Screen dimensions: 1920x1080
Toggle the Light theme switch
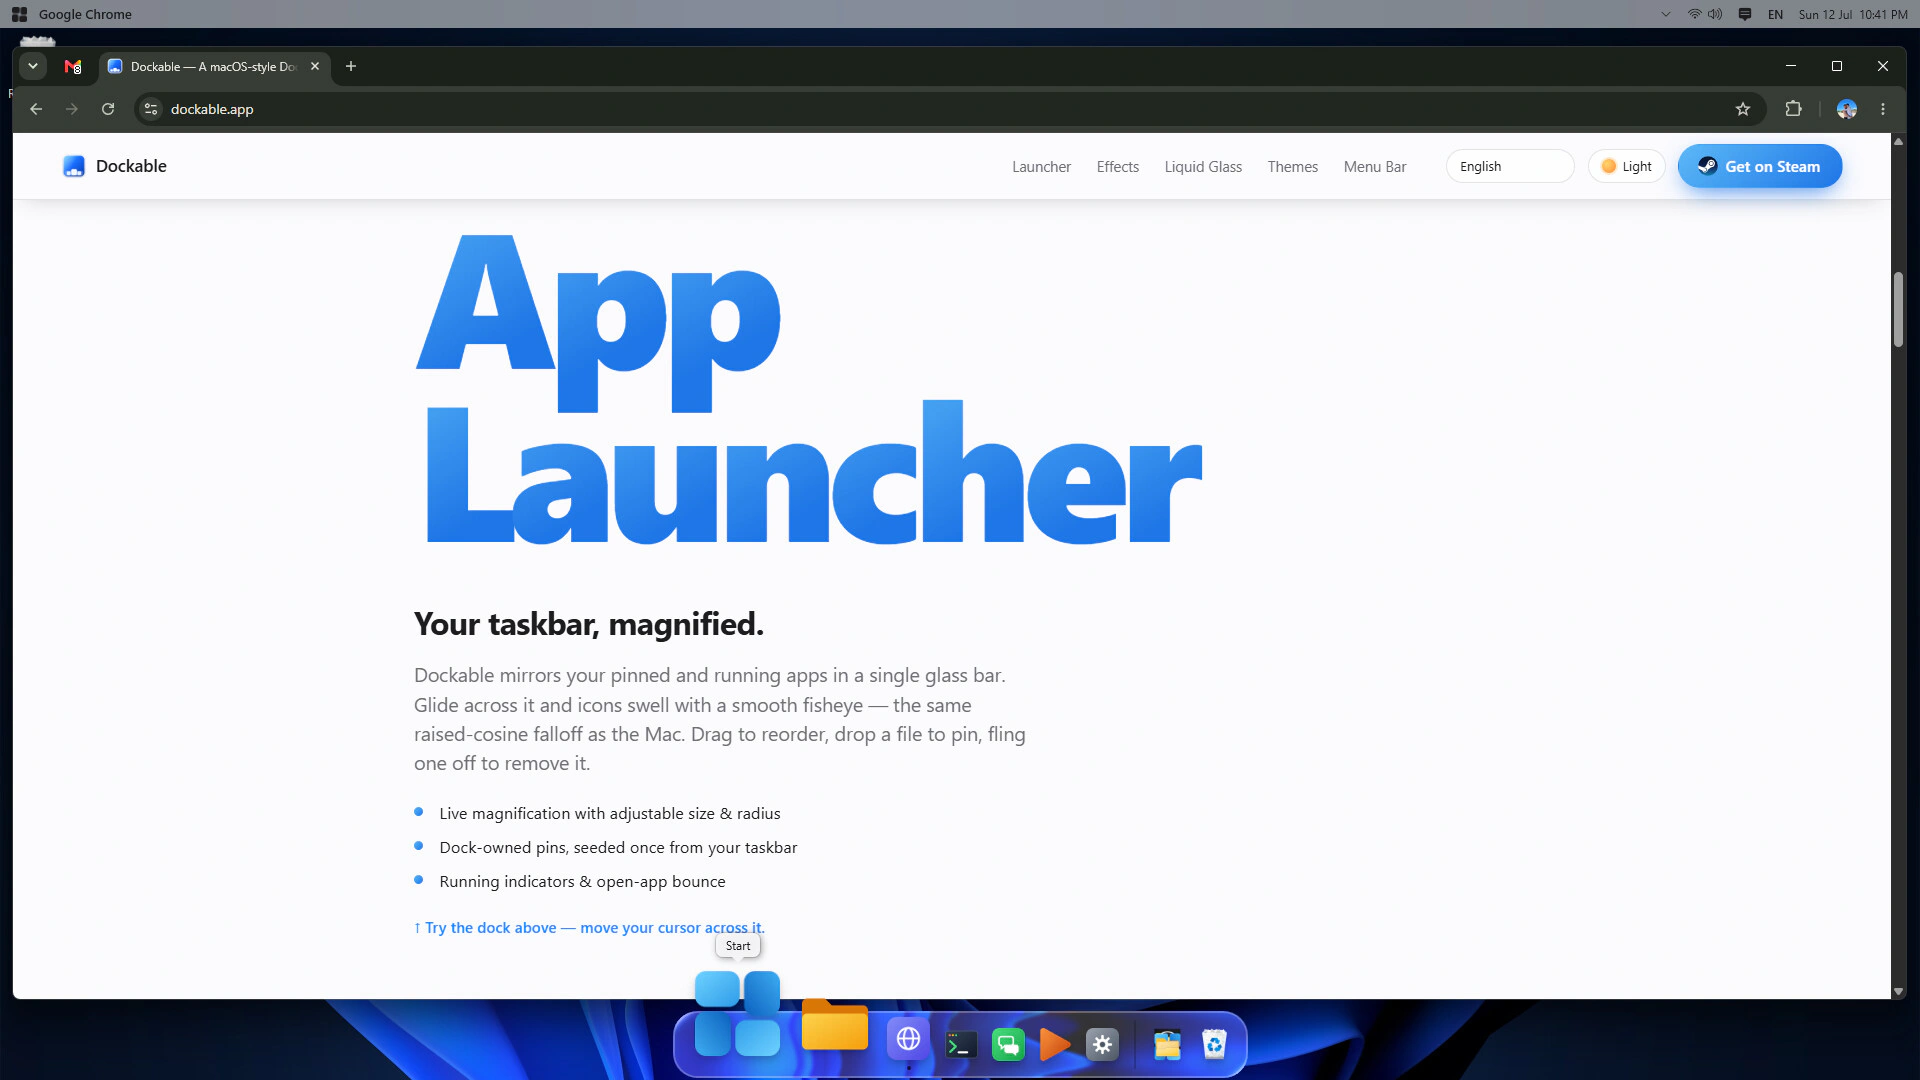(x=1626, y=166)
